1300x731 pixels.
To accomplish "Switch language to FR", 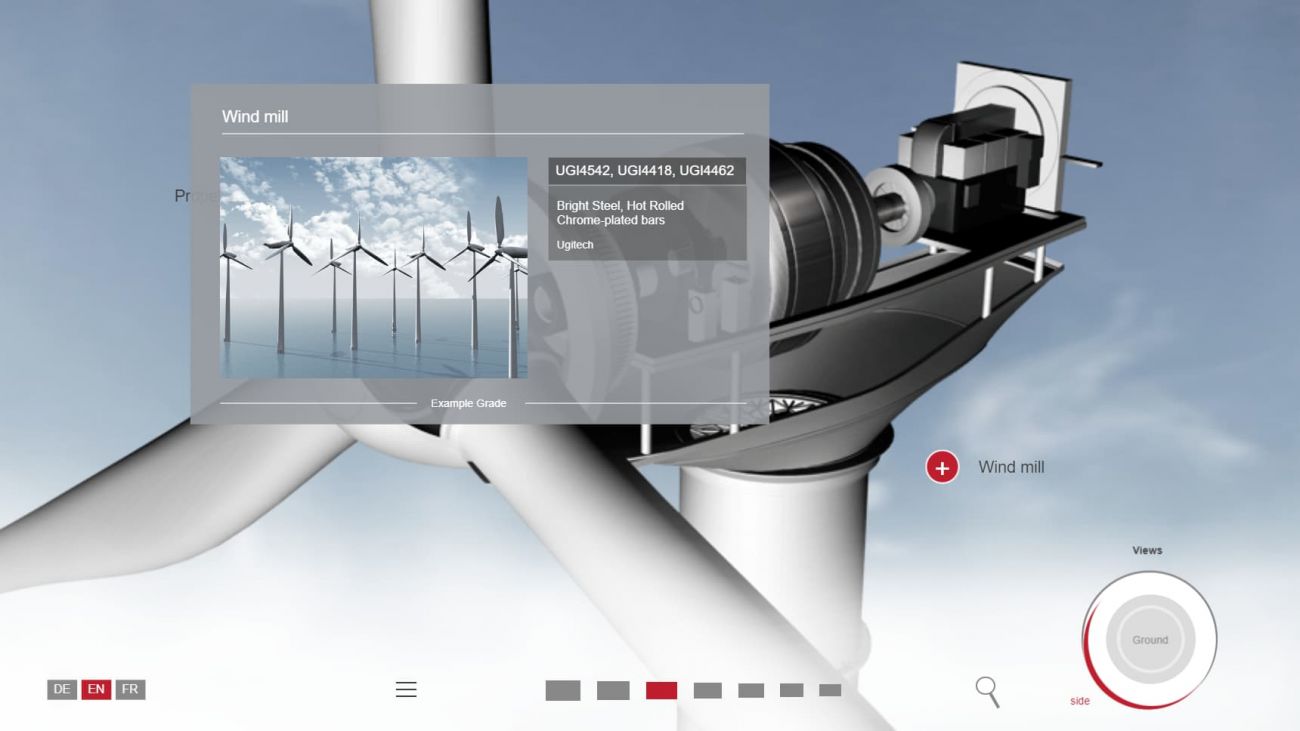I will click(130, 689).
